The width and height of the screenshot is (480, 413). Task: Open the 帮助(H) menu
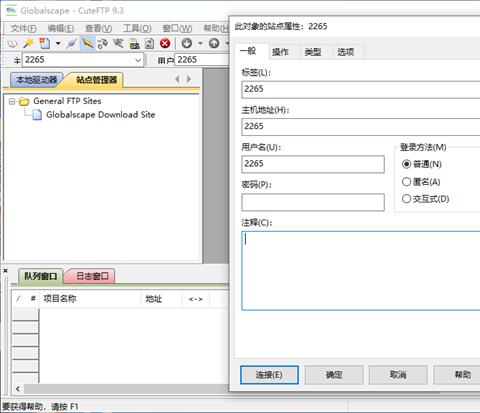216,28
